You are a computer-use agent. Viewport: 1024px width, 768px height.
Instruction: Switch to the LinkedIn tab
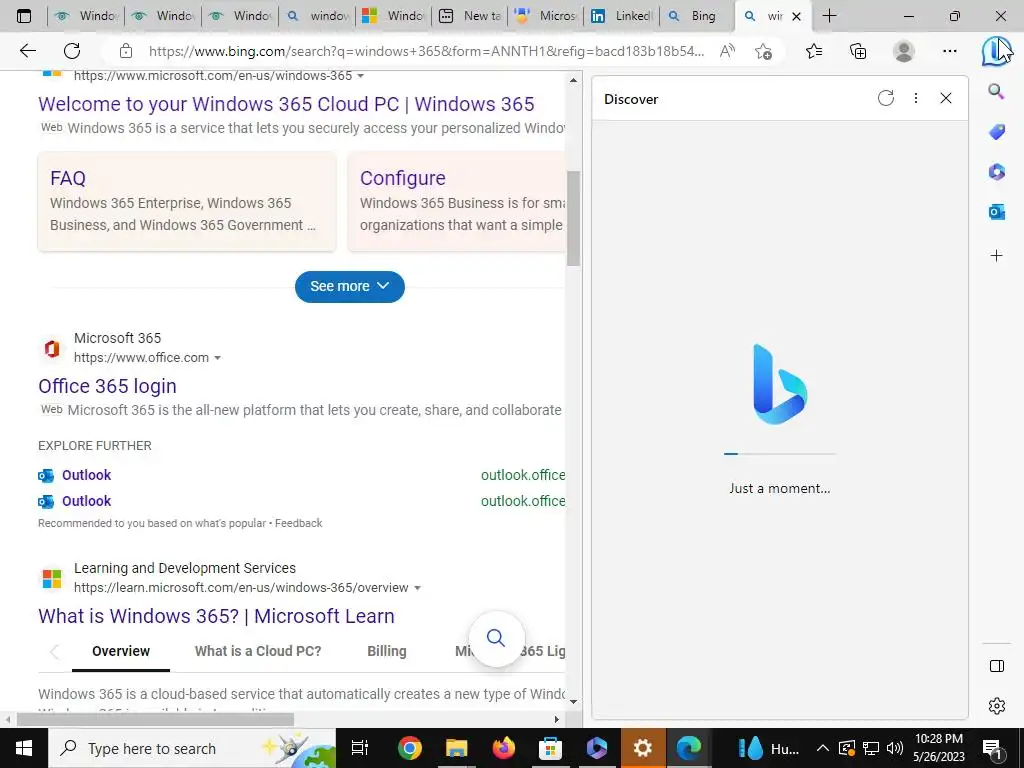(x=621, y=16)
